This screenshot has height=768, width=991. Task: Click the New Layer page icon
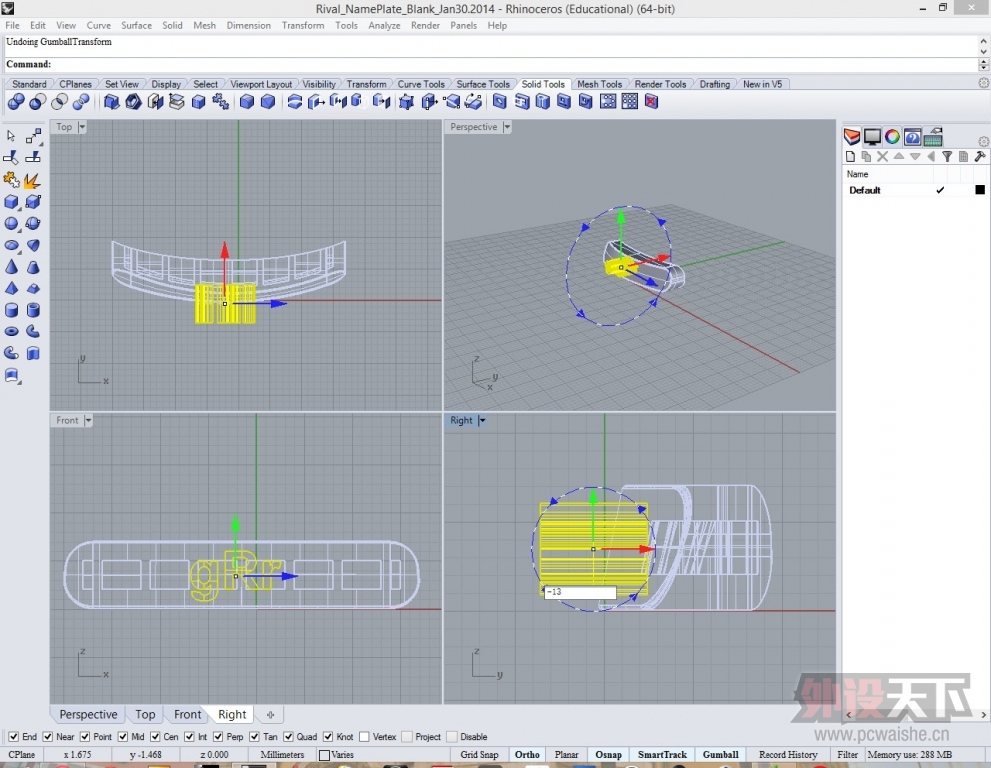coord(850,156)
